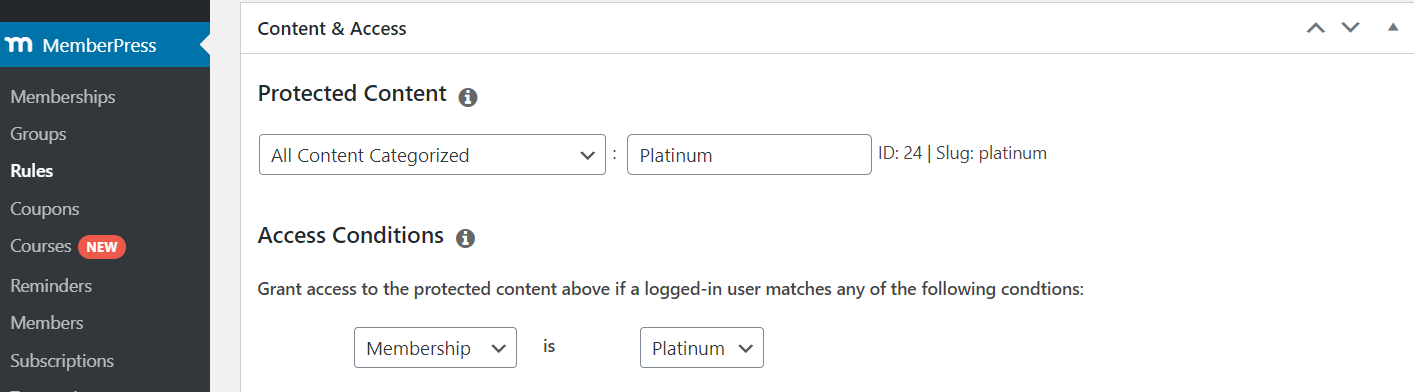Go to Subscriptions in sidebar
This screenshot has height=392, width=1414.
(62, 361)
